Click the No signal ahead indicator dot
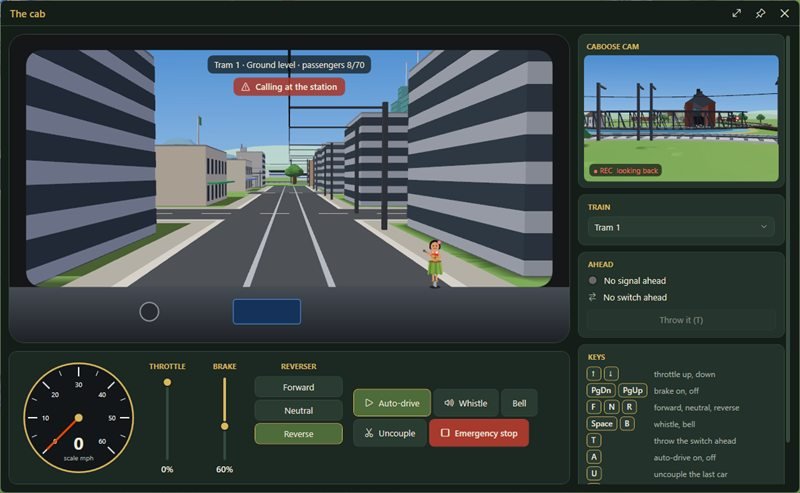Viewport: 800px width, 493px height. [x=592, y=280]
